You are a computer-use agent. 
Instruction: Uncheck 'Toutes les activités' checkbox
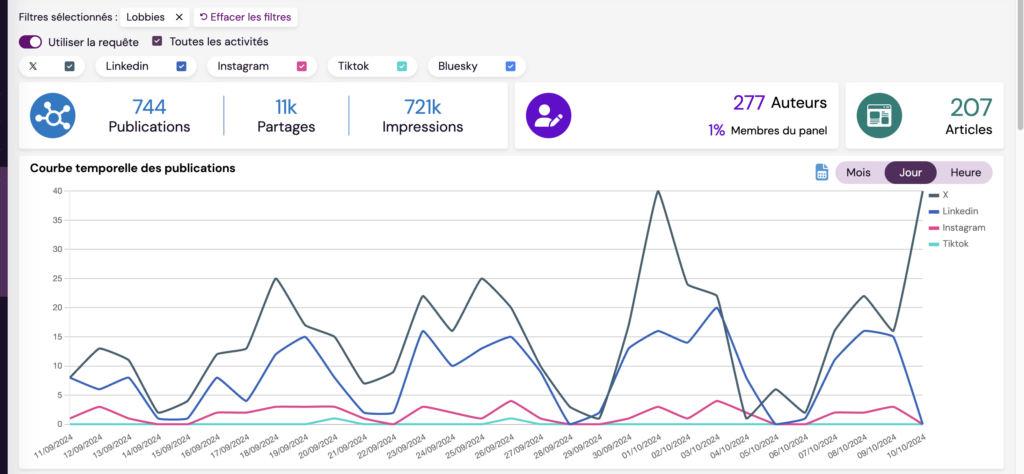click(157, 42)
